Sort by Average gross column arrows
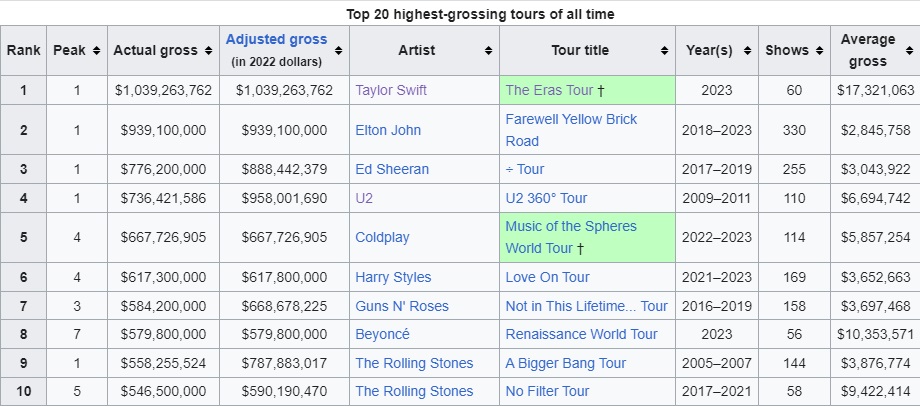This screenshot has width=920, height=406. click(906, 51)
